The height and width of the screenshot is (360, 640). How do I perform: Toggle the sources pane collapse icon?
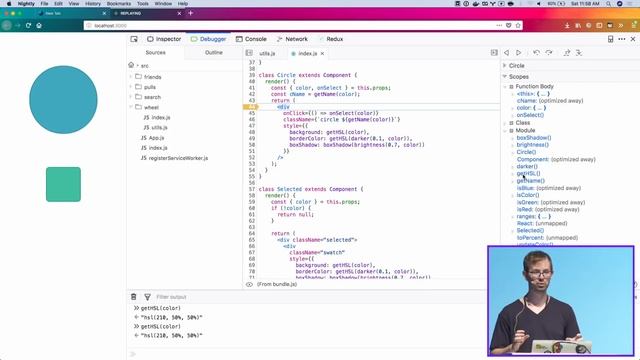click(x=249, y=53)
